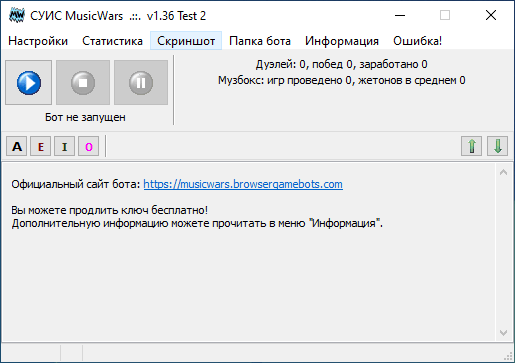Click the log scrollbar down arrow
Viewport: 515px width, 363px height.
[503, 333]
